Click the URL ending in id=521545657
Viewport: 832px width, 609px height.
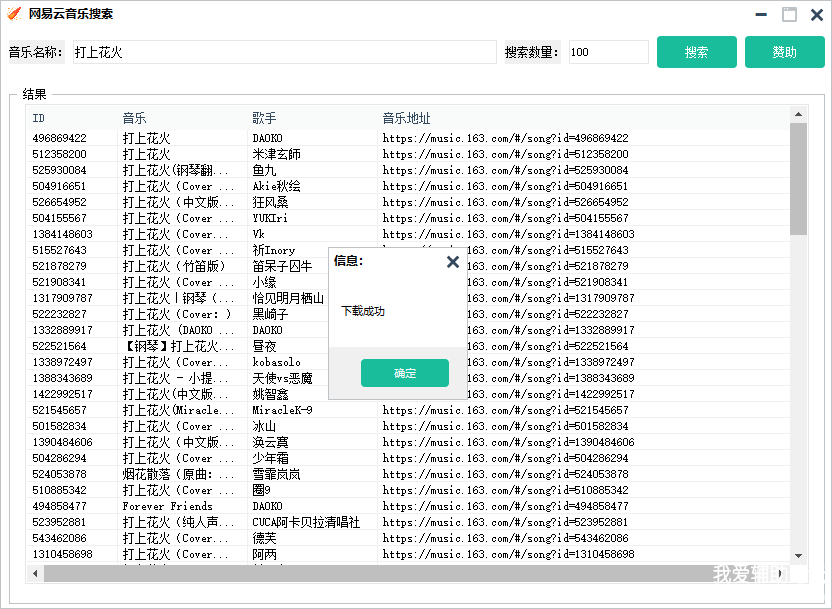[506, 410]
